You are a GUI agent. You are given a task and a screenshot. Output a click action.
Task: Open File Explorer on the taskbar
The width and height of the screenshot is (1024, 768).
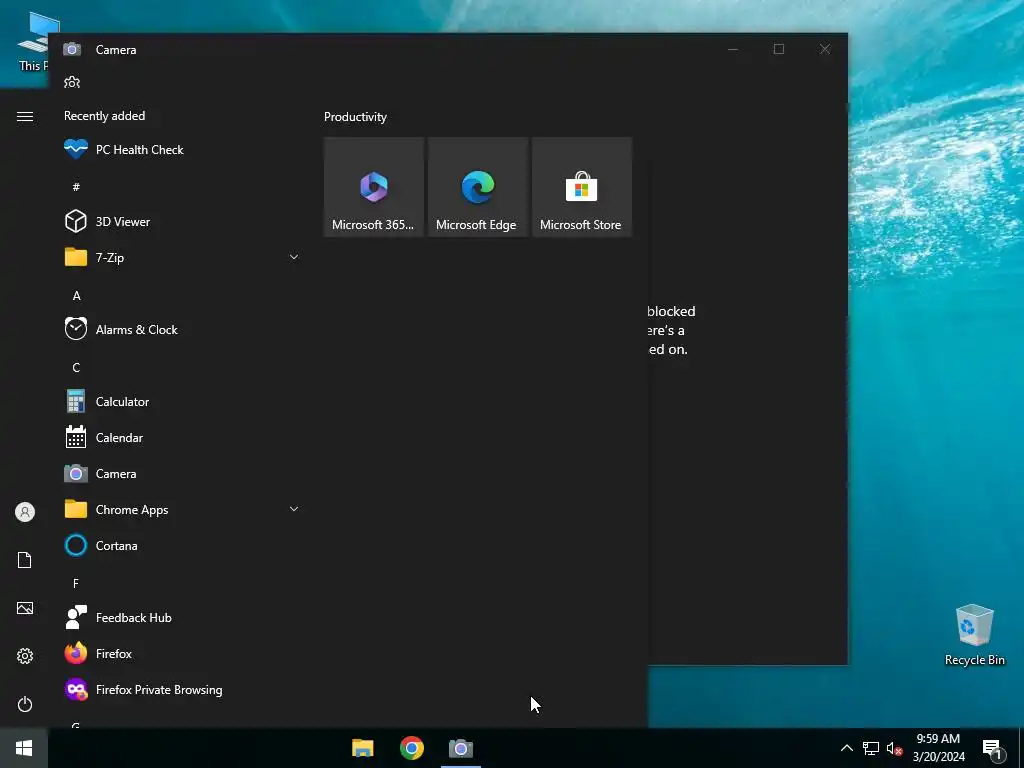[x=362, y=748]
